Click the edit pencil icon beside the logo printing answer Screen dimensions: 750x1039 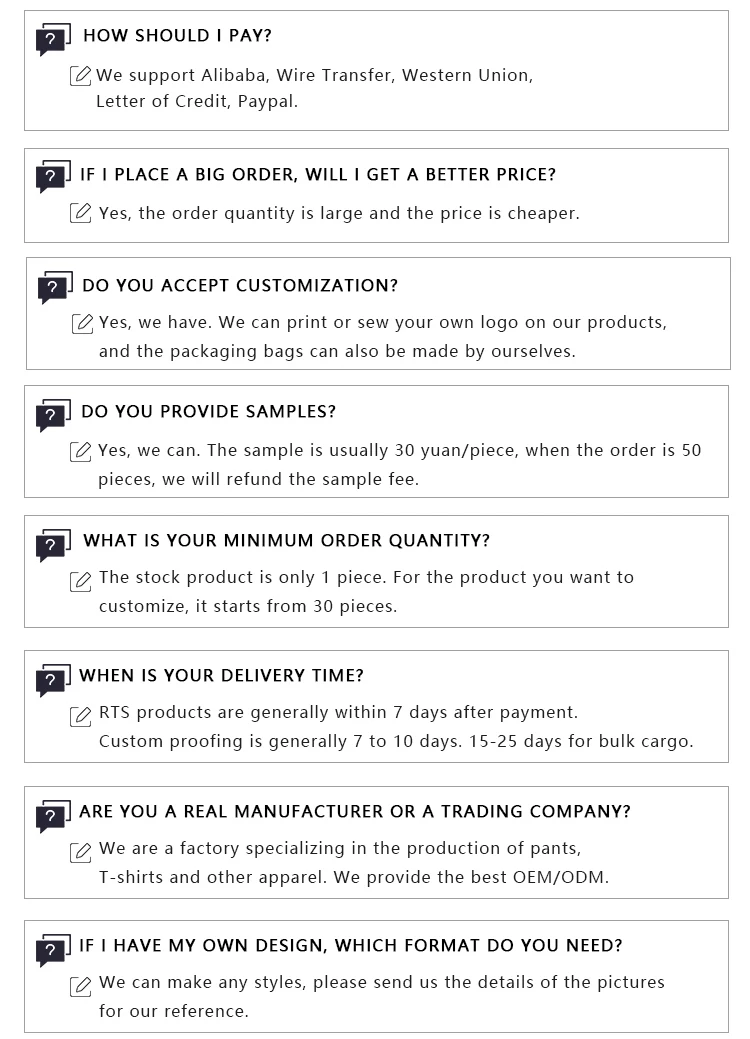tap(83, 324)
